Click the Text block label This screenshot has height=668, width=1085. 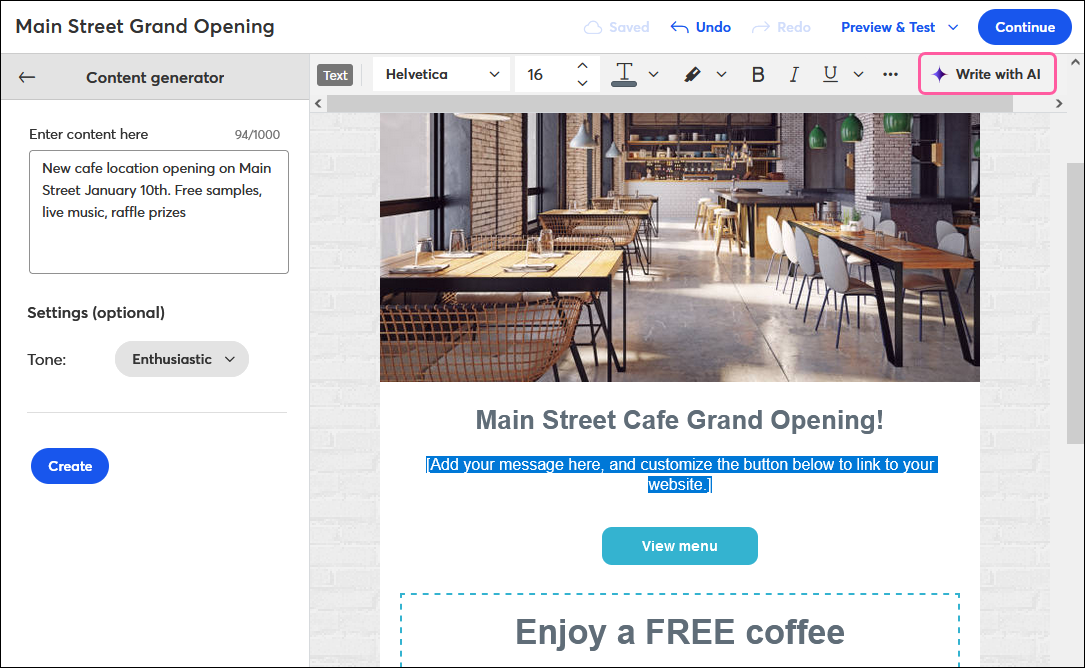pyautogui.click(x=335, y=75)
